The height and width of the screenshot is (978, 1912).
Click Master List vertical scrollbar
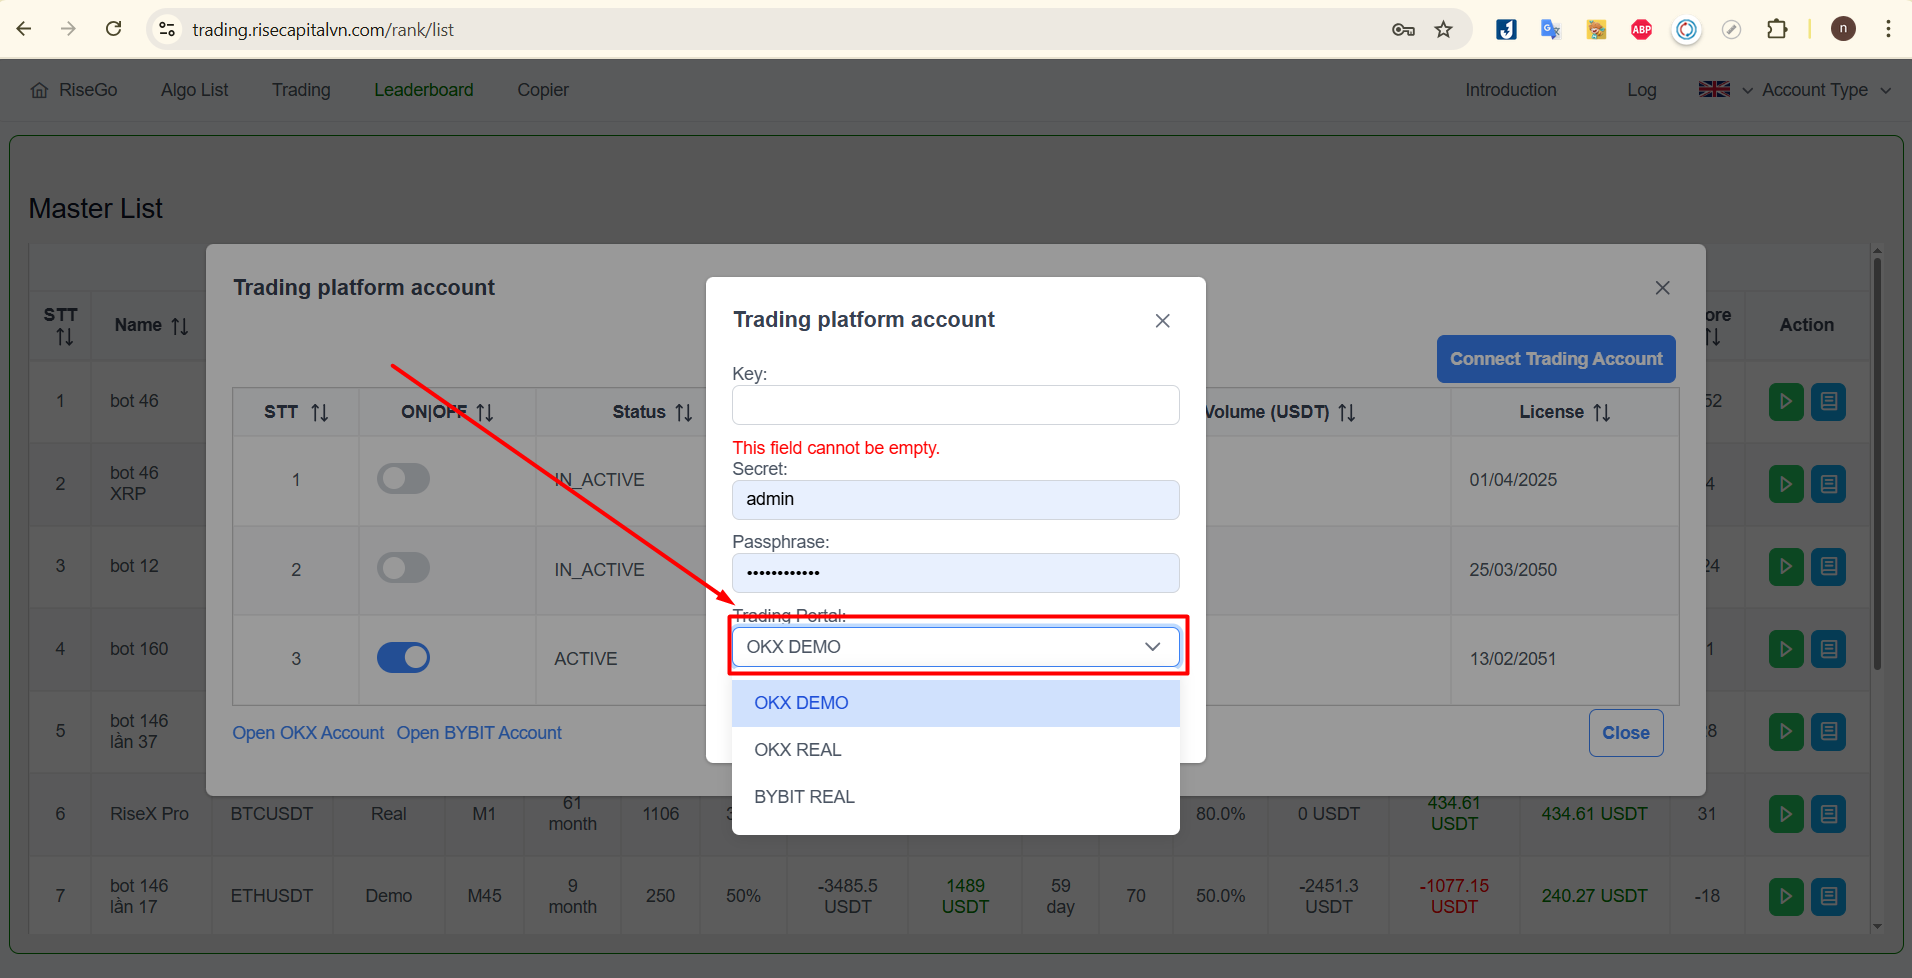coord(1877,465)
